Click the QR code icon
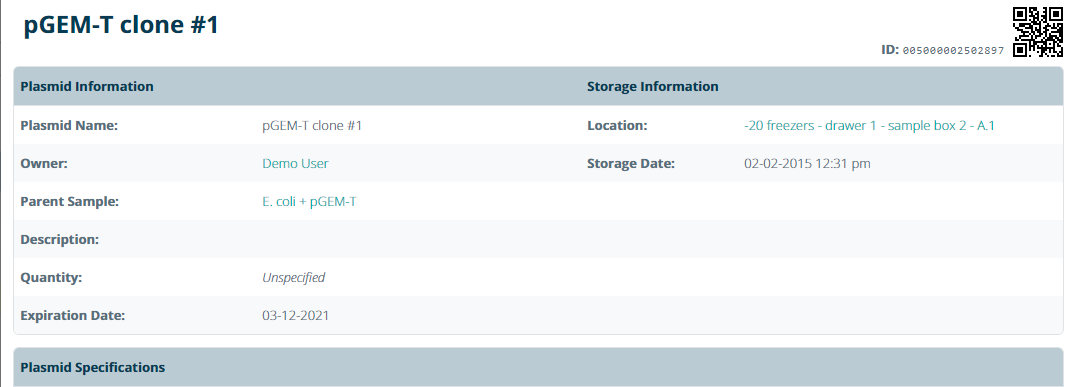The height and width of the screenshot is (387, 1076). coord(1038,32)
